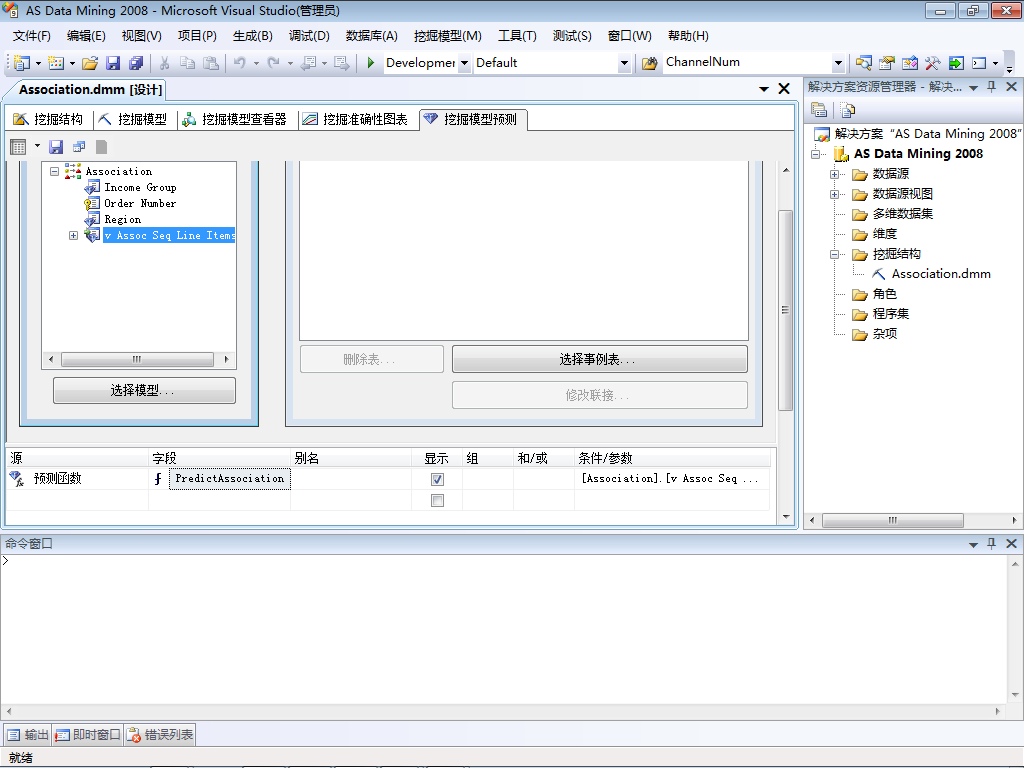1024x768 pixels.
Task: Expand the v Assoc Seq Line Items node
Action: point(73,235)
